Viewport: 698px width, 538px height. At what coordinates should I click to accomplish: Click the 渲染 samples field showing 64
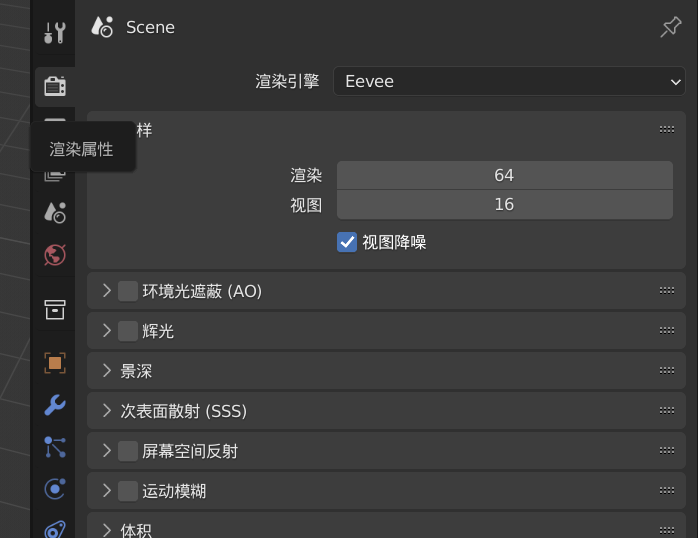tap(504, 175)
